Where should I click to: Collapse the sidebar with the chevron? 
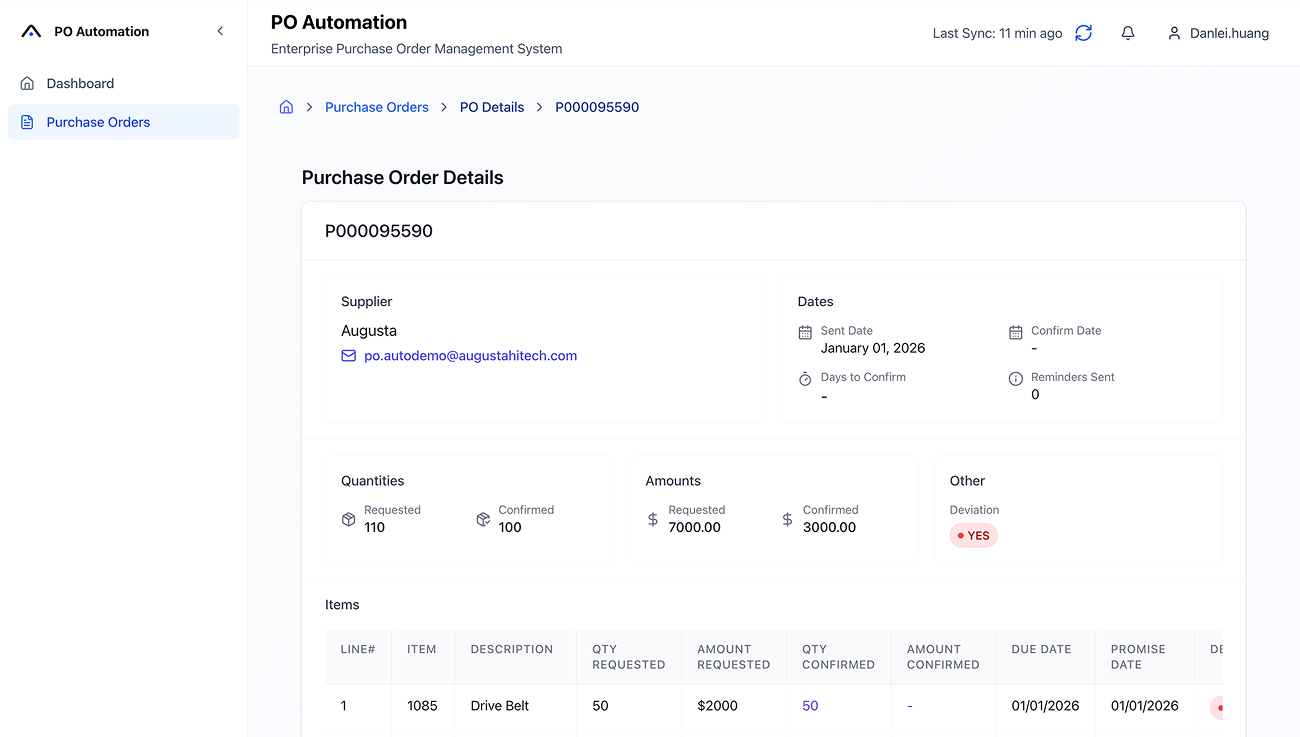220,32
